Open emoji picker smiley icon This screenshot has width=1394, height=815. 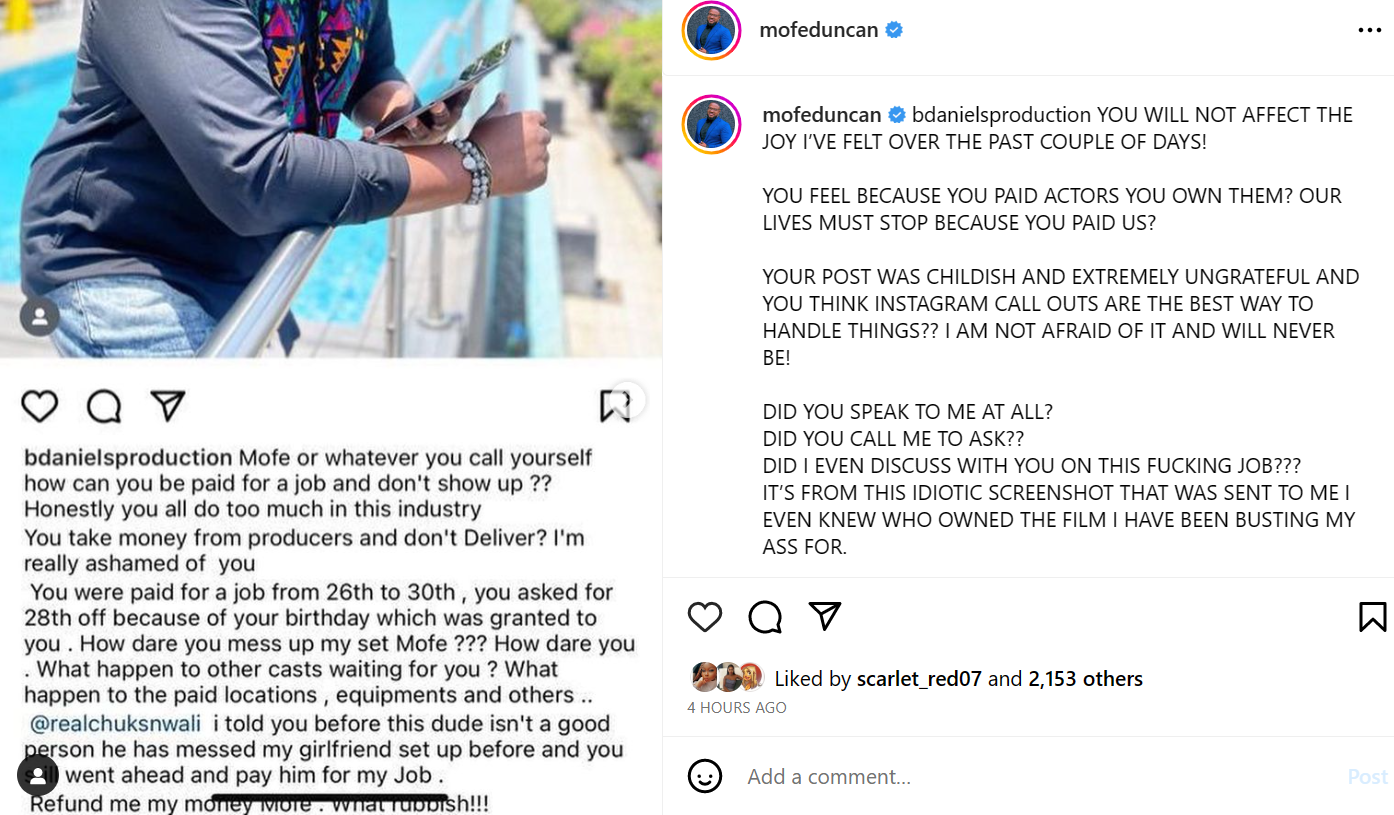click(705, 776)
